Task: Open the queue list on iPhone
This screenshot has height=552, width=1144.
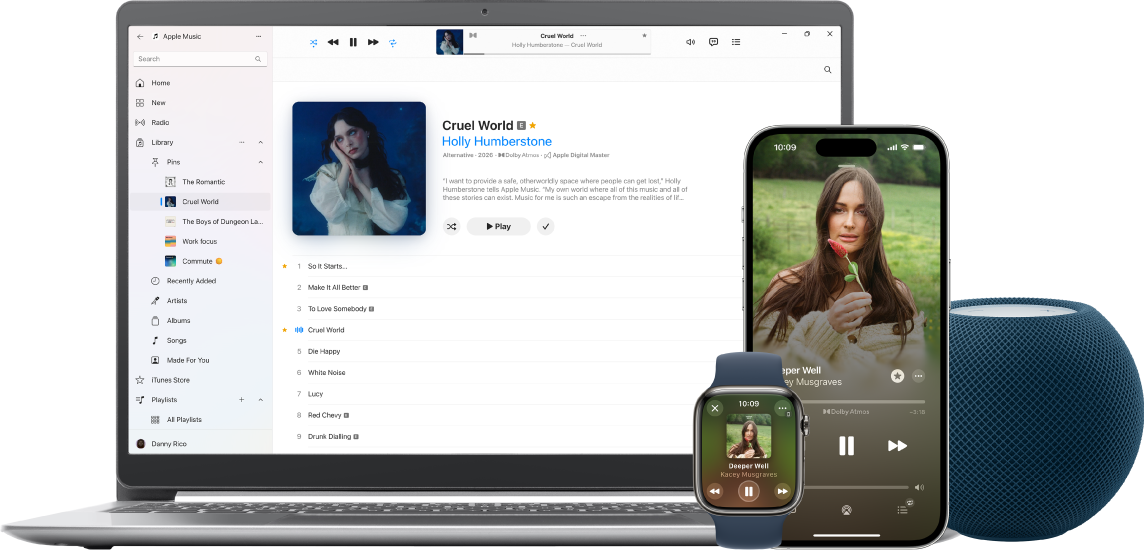Action: pos(904,509)
